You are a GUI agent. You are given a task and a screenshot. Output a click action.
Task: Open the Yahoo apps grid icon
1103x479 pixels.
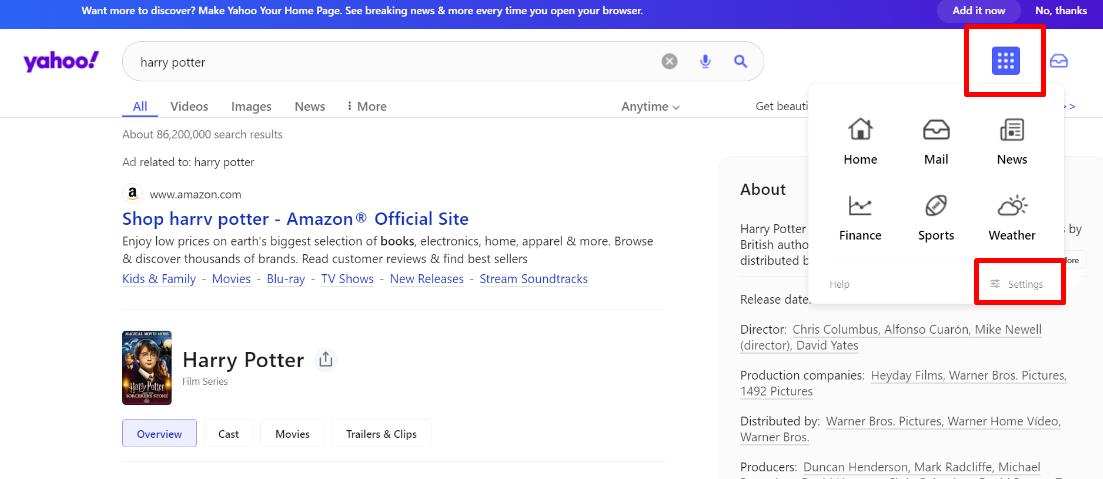point(1005,61)
